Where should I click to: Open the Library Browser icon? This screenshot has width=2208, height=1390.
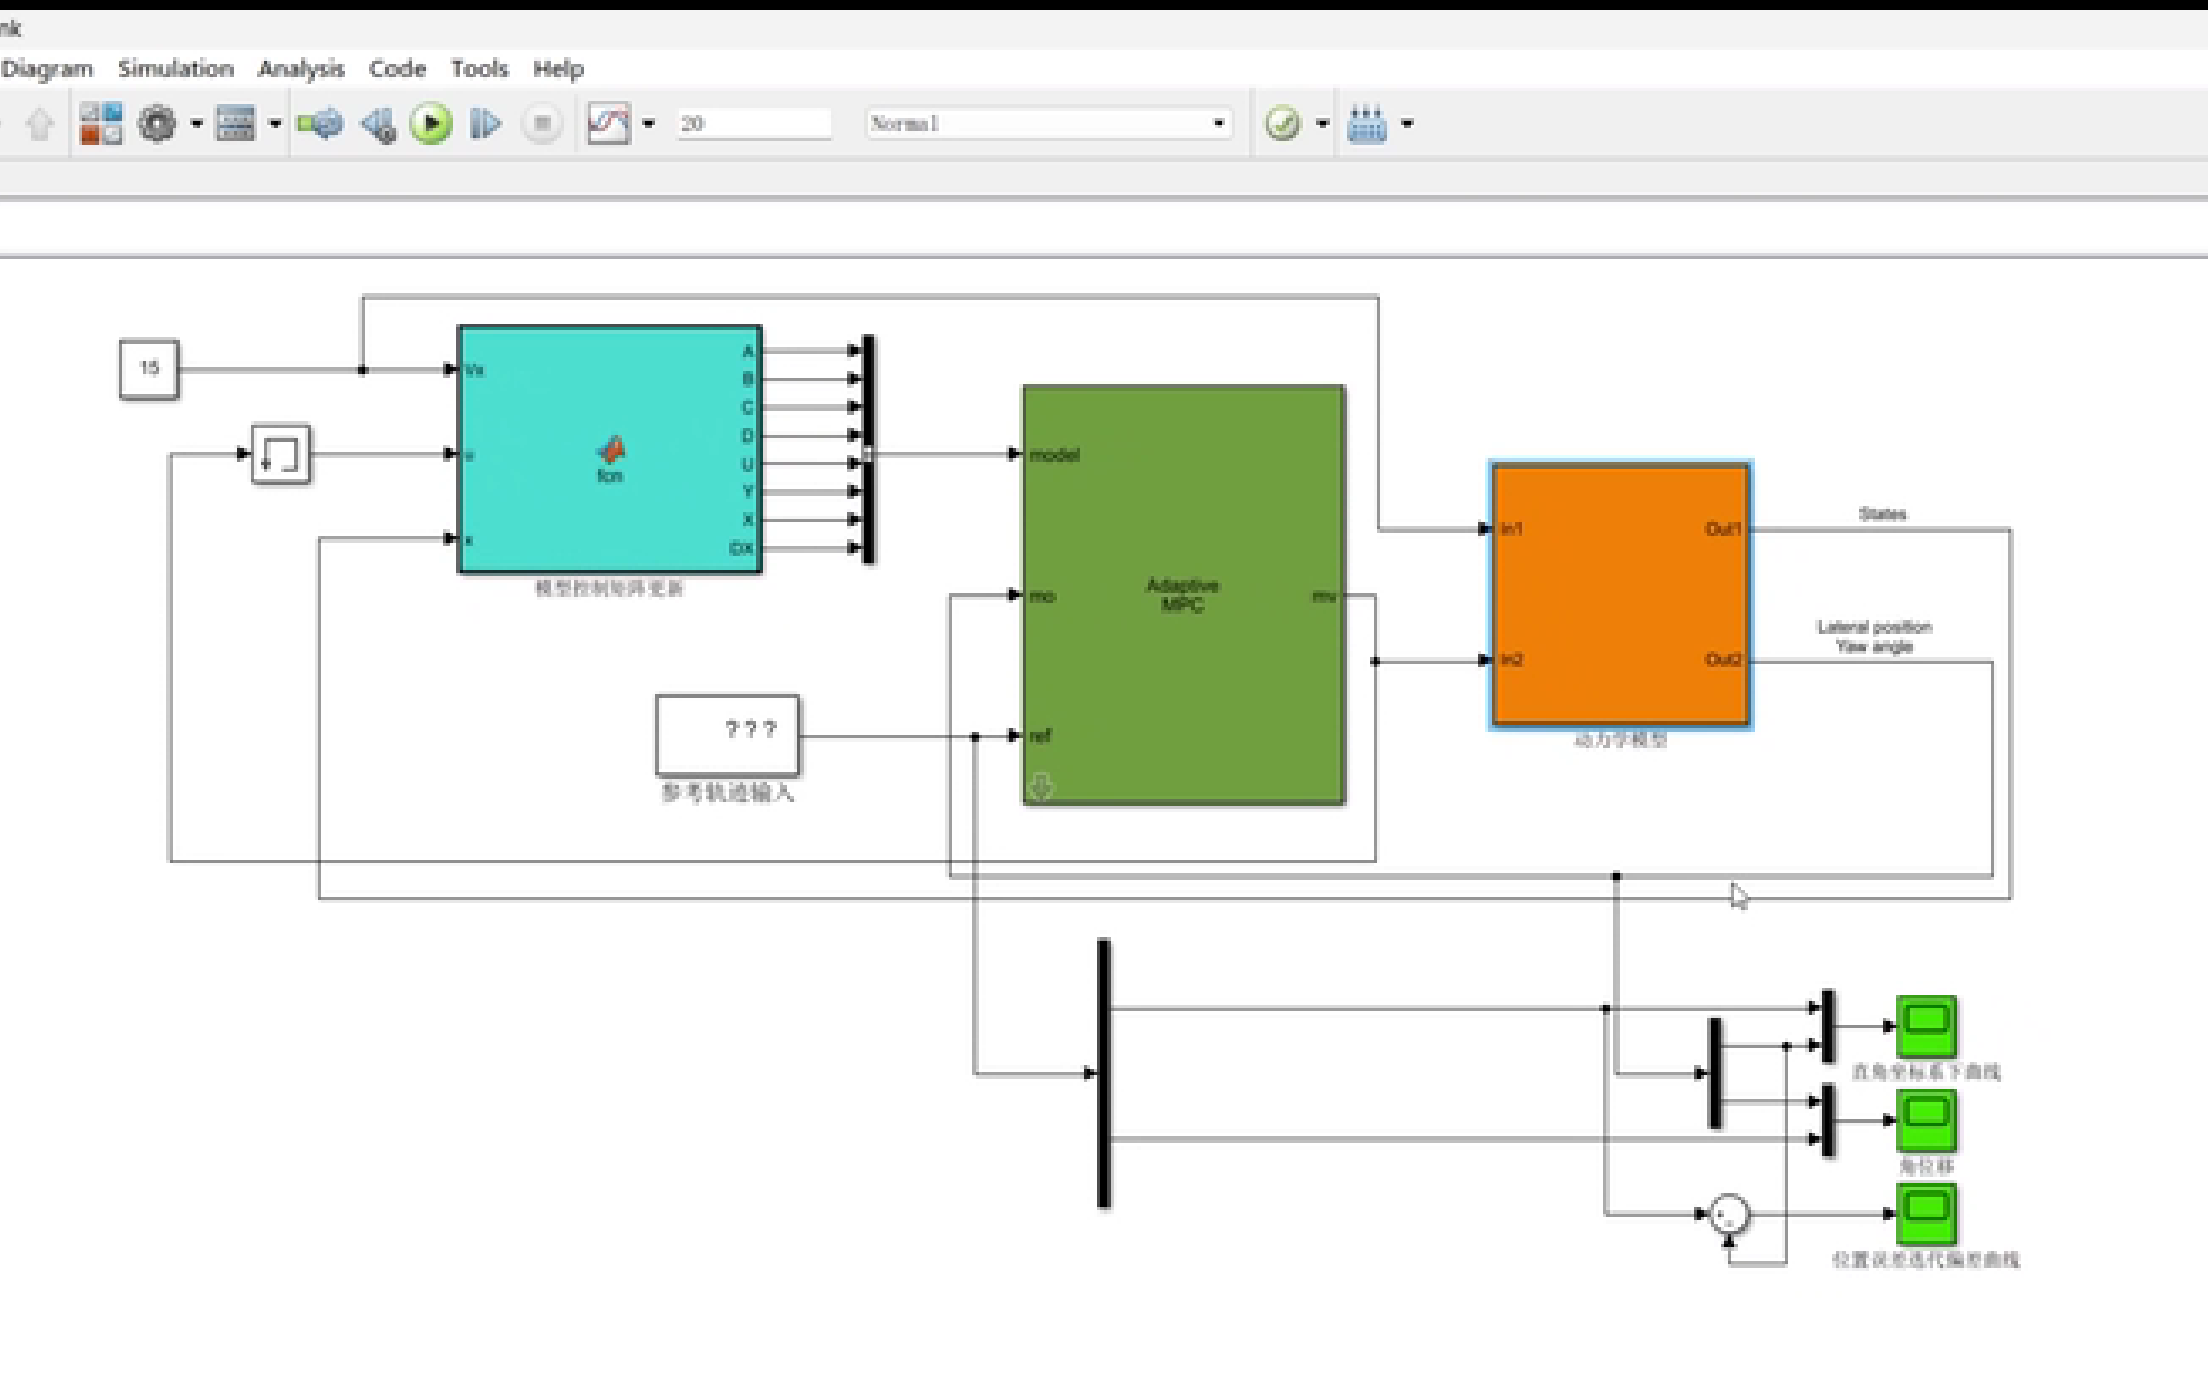101,124
